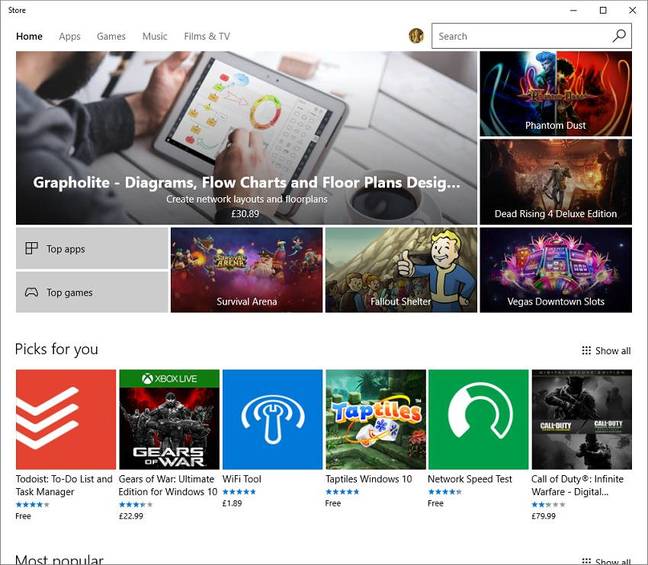Open the Survival Arena tile
648x565 pixels.
[247, 270]
